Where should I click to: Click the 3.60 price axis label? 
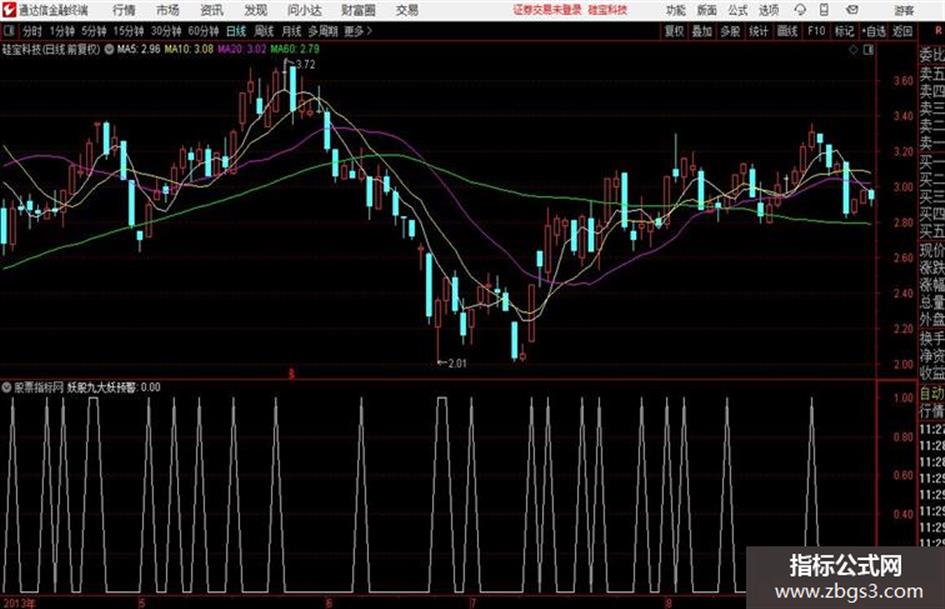pyautogui.click(x=903, y=81)
